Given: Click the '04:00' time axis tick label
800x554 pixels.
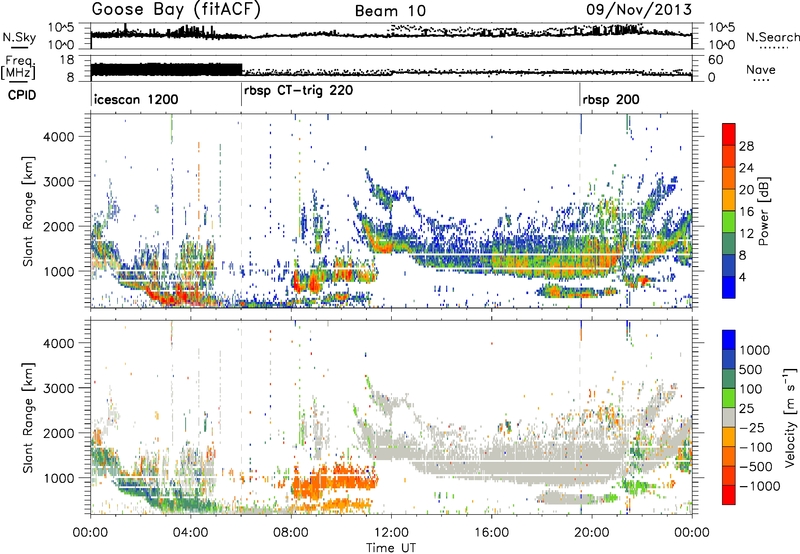Looking at the screenshot, I should (x=191, y=533).
